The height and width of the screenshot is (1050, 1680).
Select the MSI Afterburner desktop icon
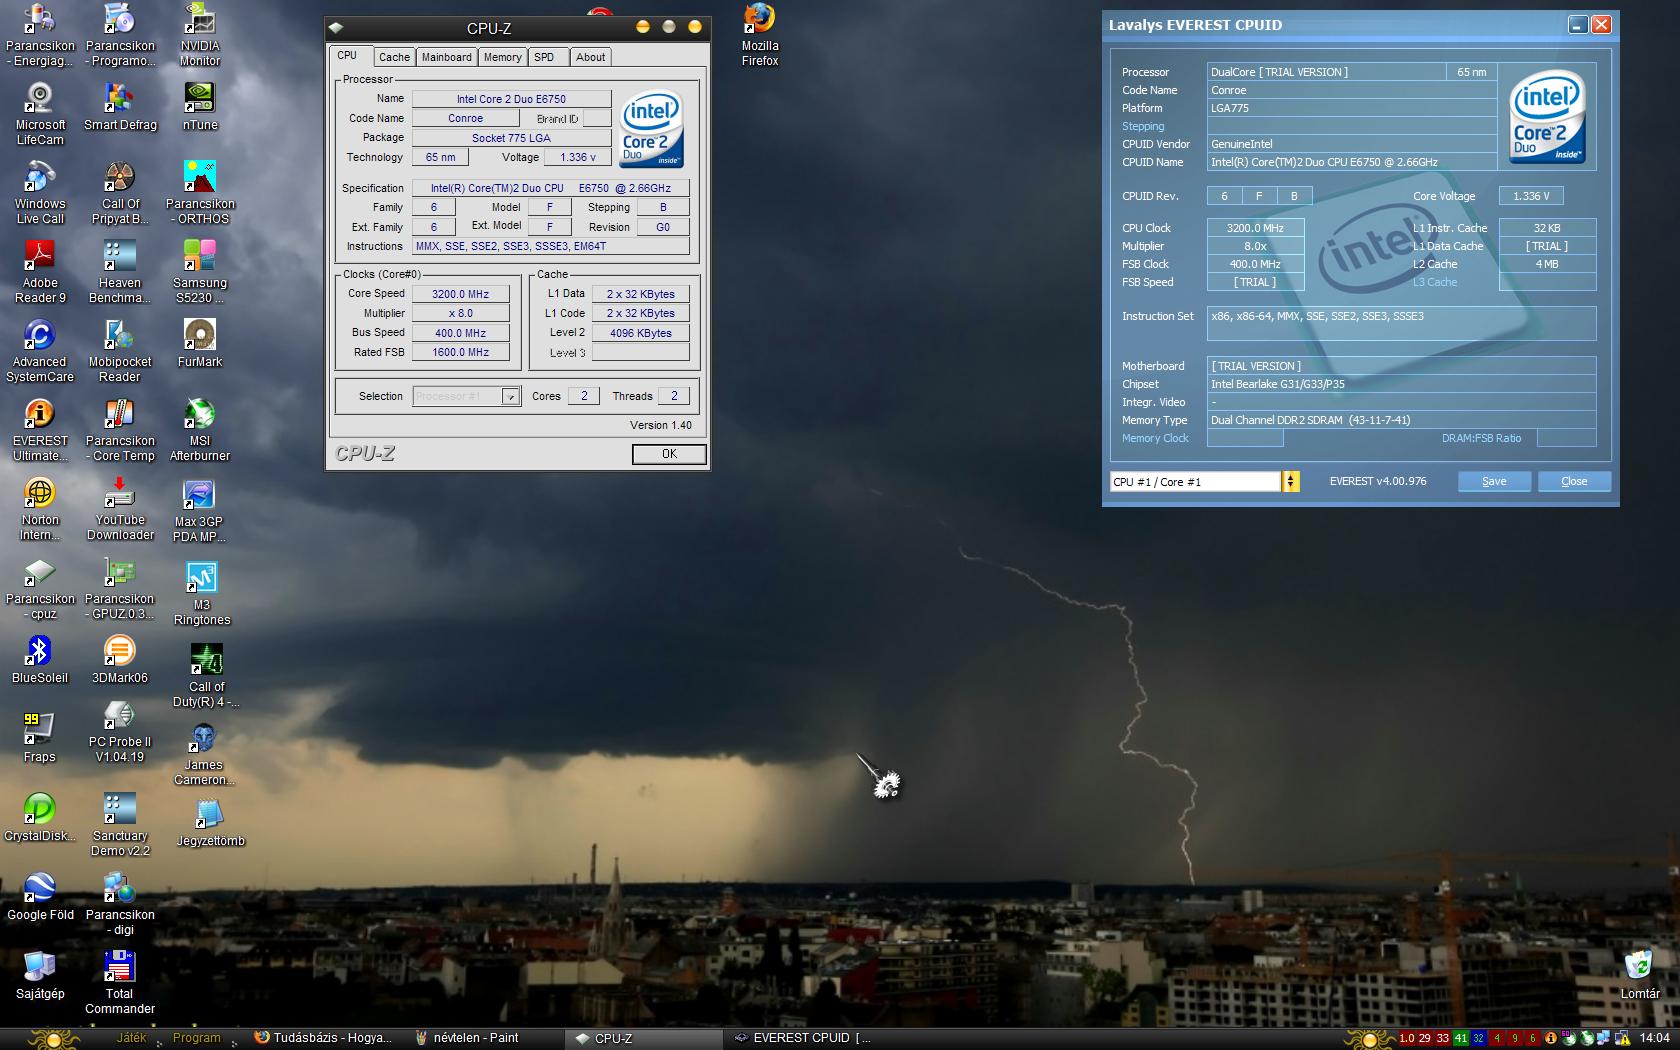[x=200, y=430]
